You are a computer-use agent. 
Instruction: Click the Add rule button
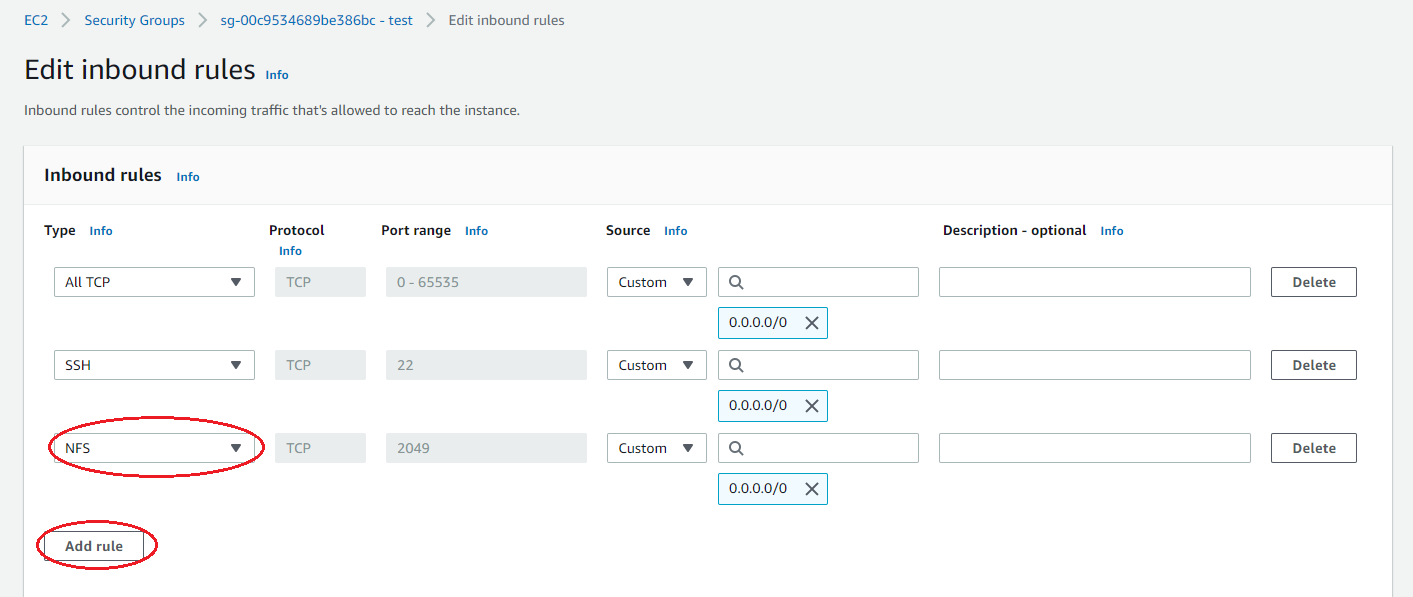tap(94, 546)
